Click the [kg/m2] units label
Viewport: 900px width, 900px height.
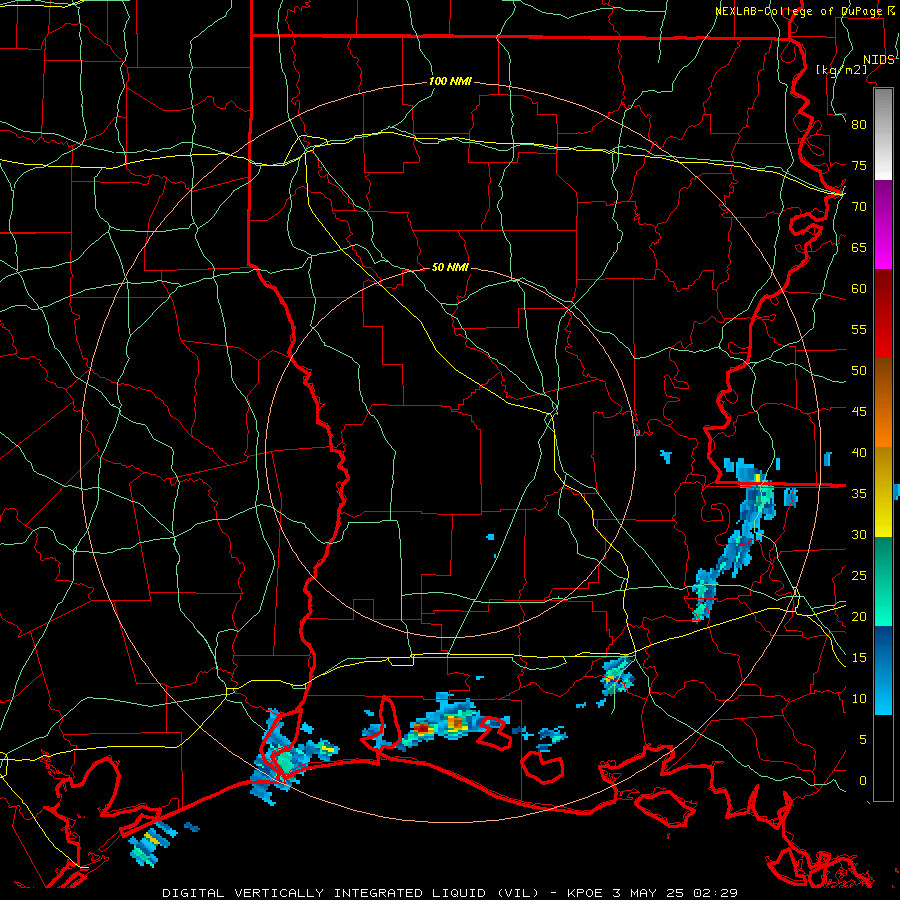point(841,70)
